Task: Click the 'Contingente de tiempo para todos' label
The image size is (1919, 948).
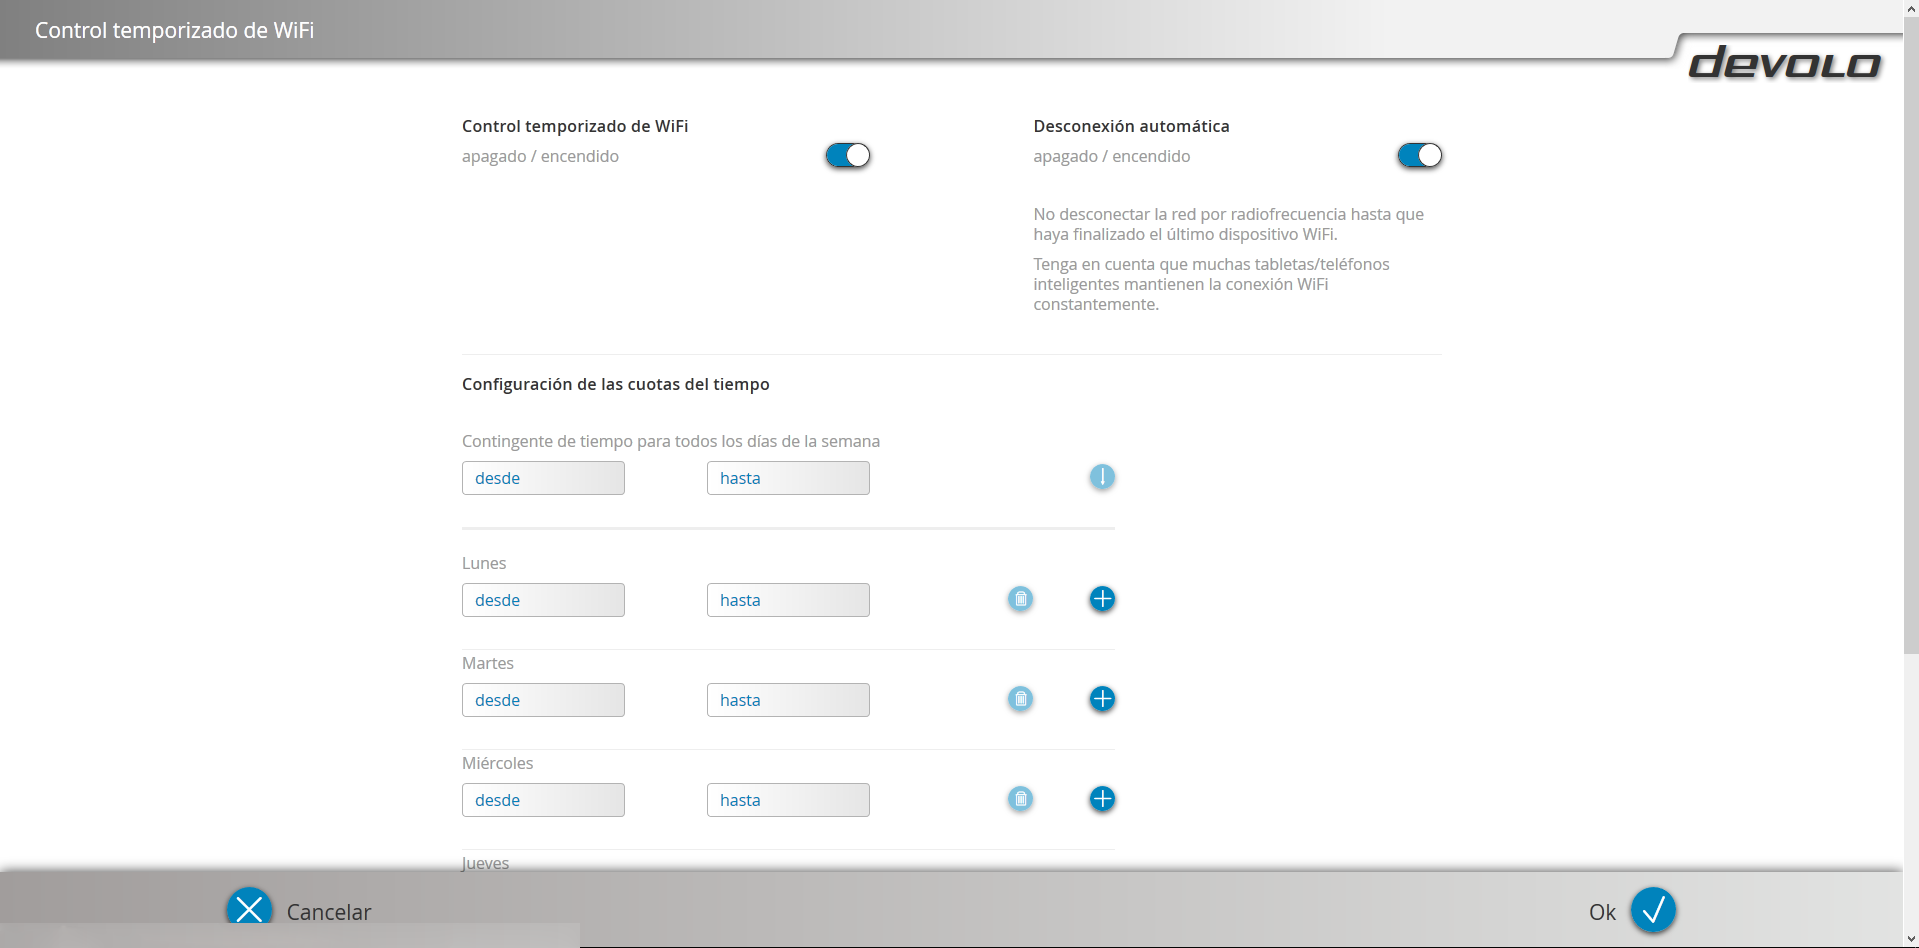Action: coord(671,442)
